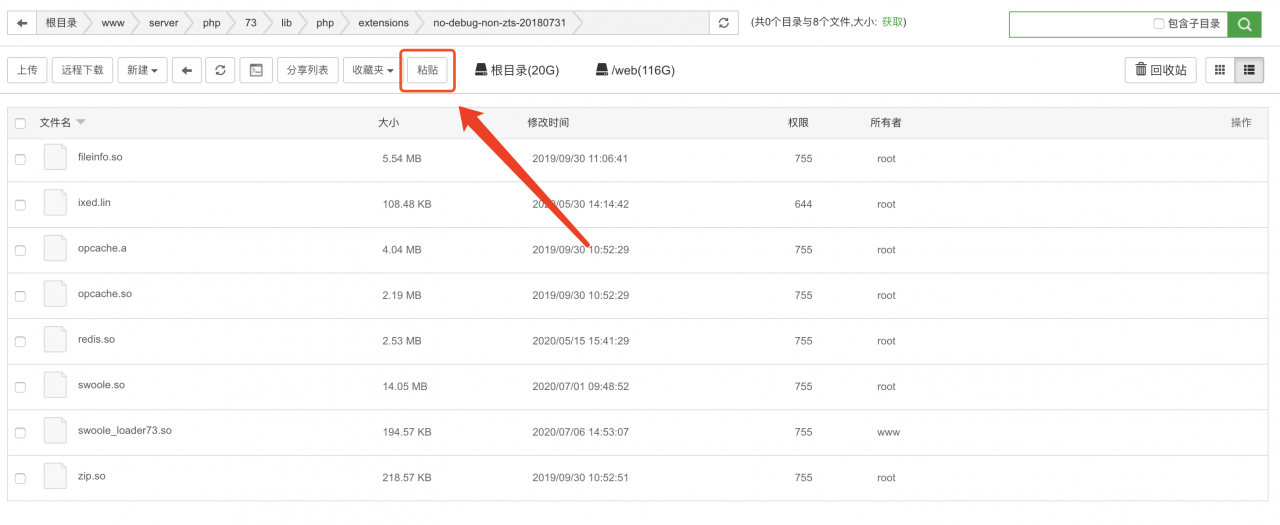Open the 根目录(20G) disk

point(516,70)
